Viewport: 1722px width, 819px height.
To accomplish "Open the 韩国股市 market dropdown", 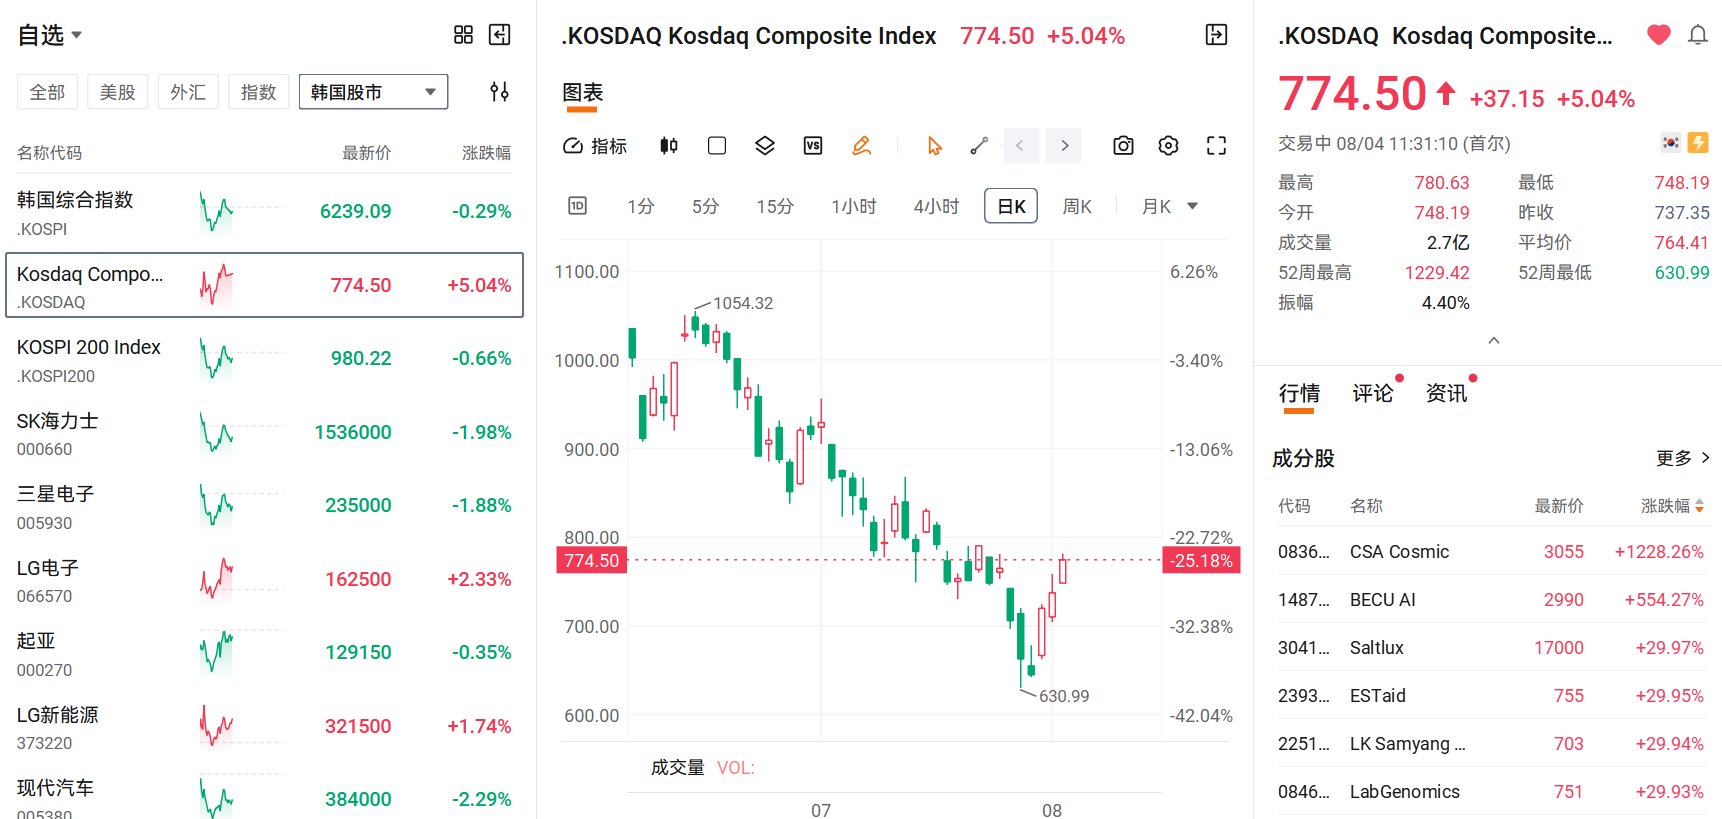I will coord(373,92).
